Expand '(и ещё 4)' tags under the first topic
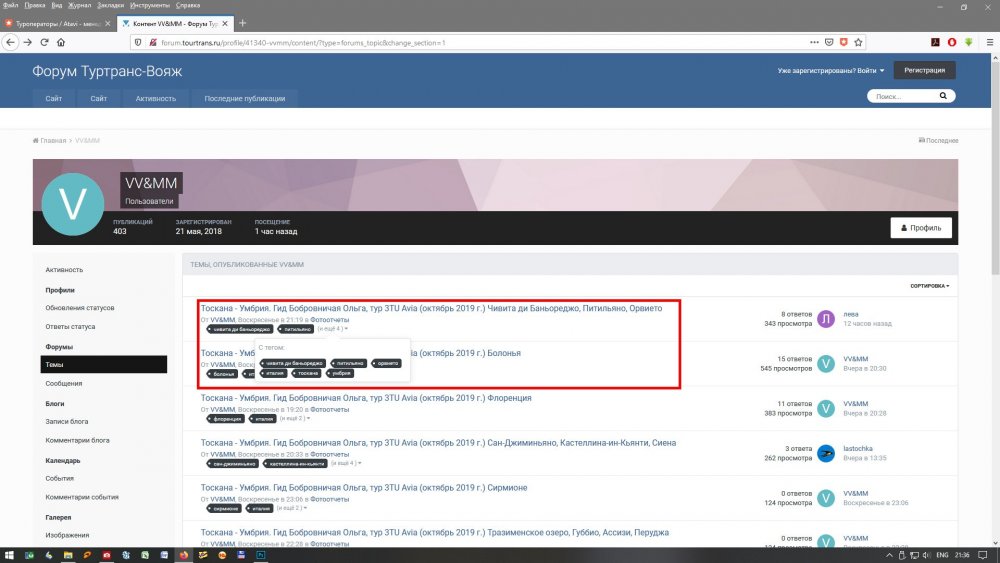 point(333,329)
